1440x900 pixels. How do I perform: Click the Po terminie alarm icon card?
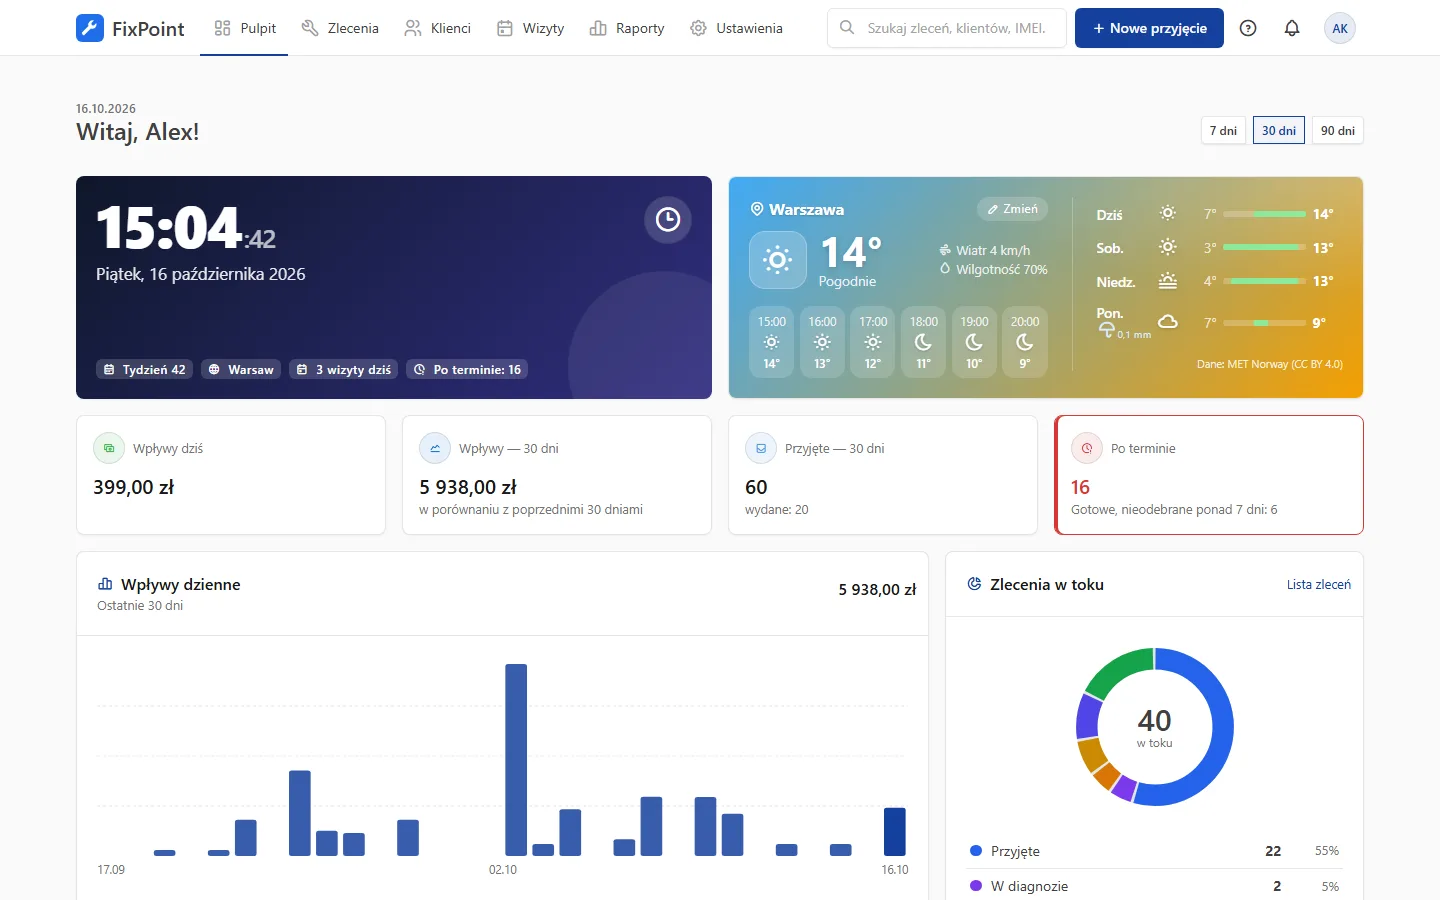pyautogui.click(x=1087, y=448)
